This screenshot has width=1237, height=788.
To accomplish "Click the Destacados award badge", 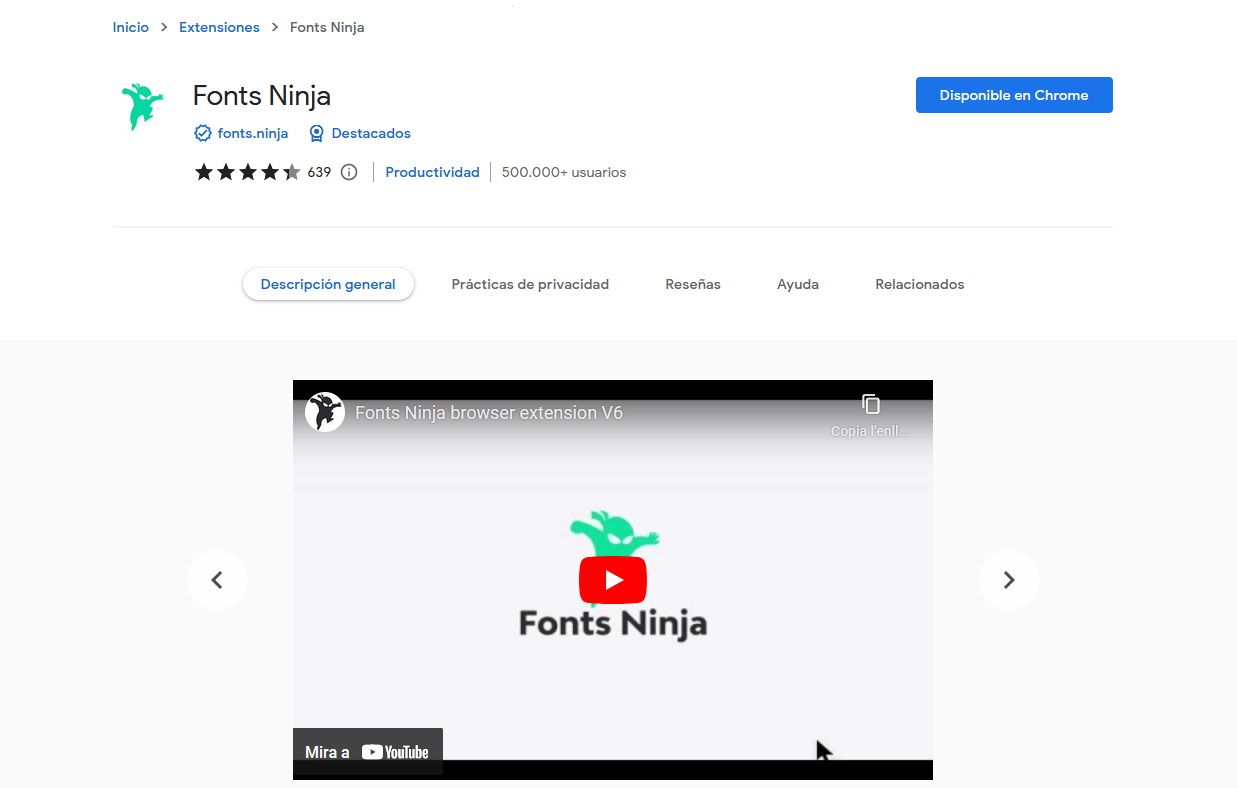I will pos(360,133).
